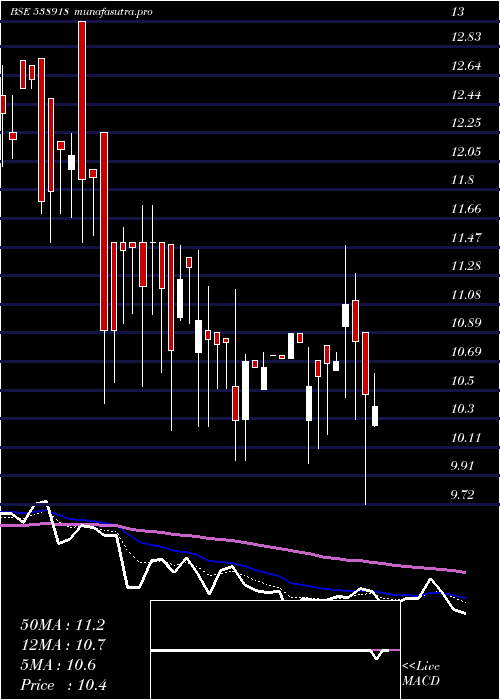Pick the 11.47 price axis value

(466, 238)
